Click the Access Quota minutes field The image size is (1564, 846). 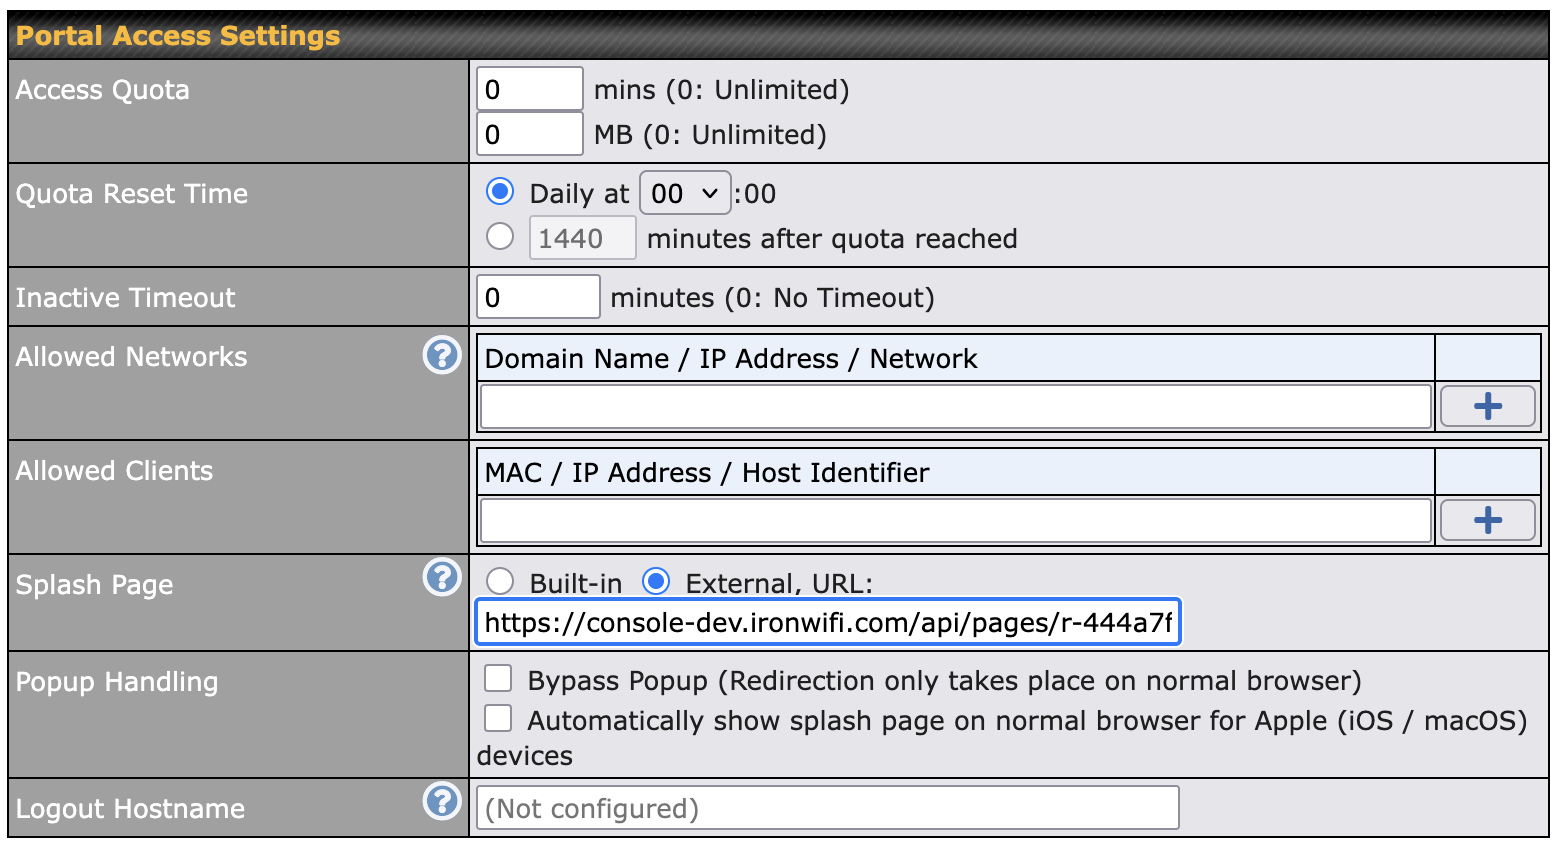coord(529,89)
